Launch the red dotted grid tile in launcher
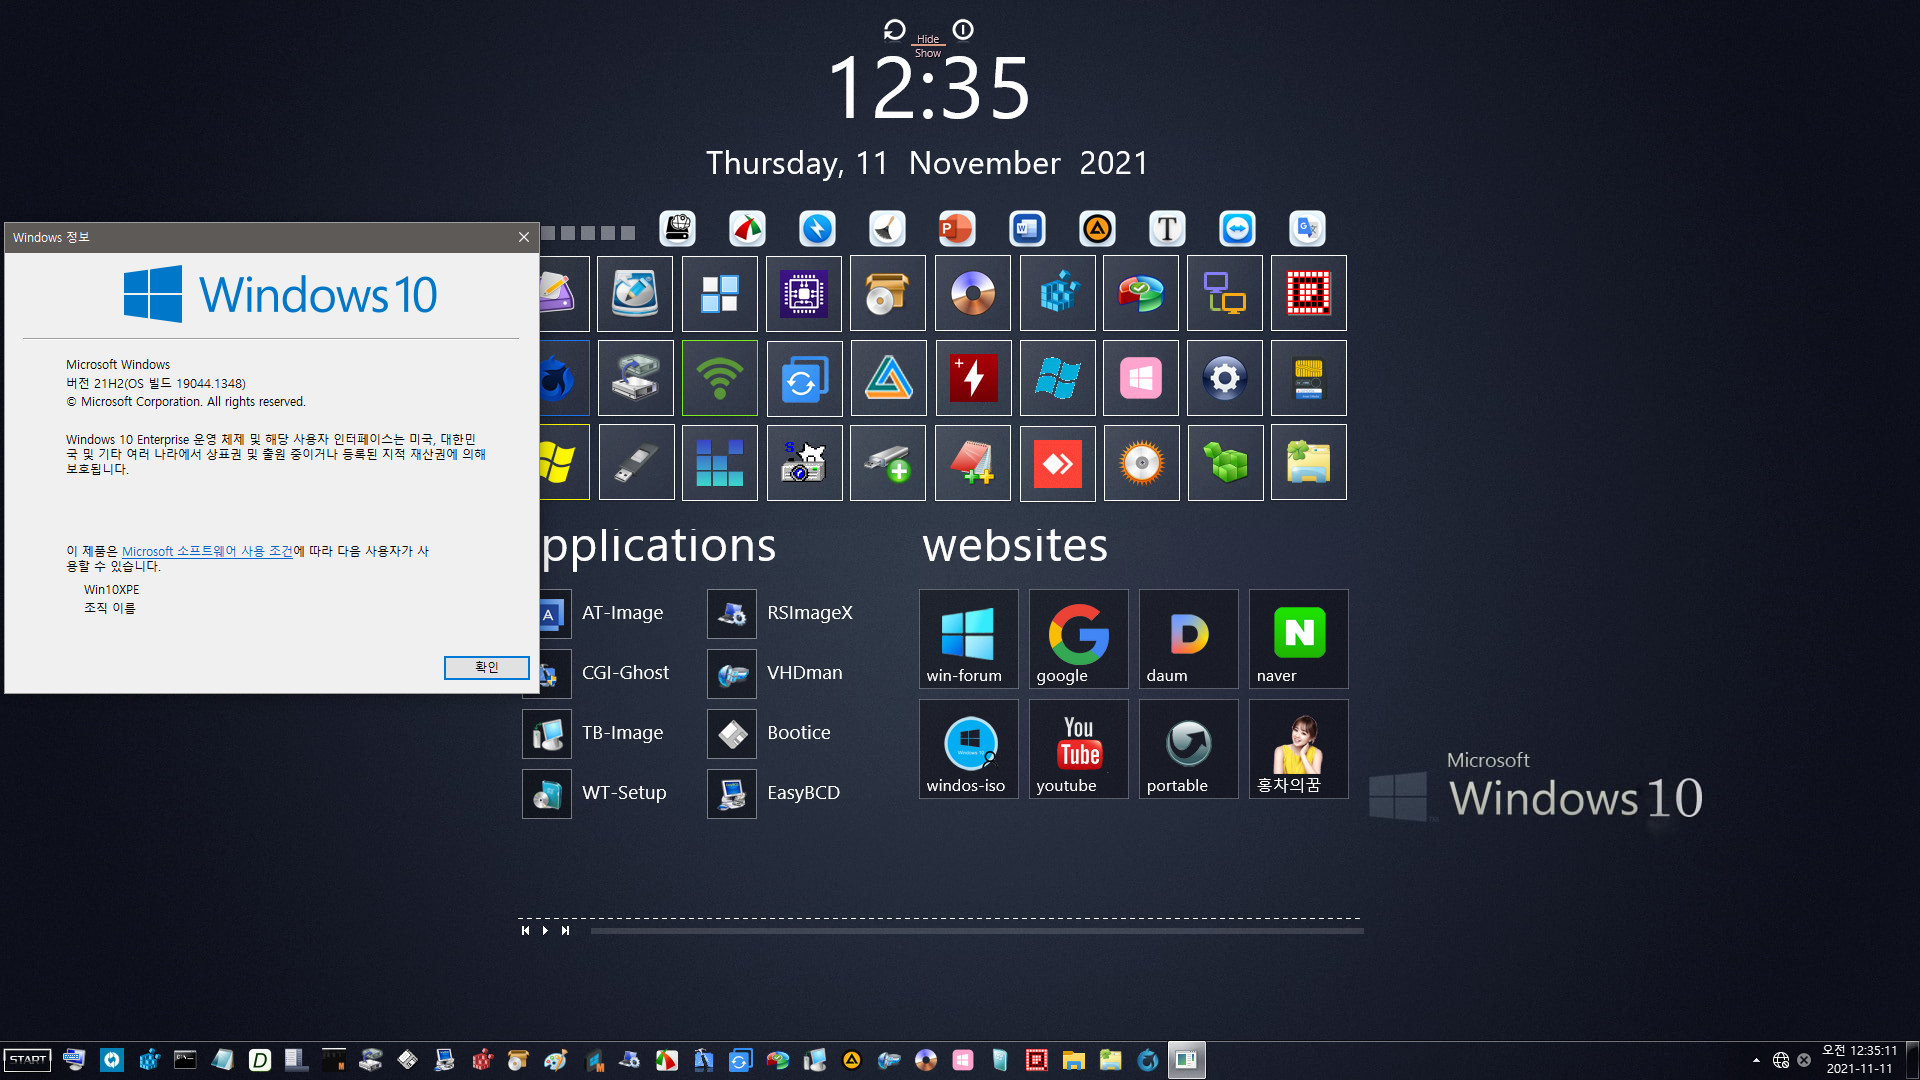The image size is (1920, 1080). tap(1309, 294)
